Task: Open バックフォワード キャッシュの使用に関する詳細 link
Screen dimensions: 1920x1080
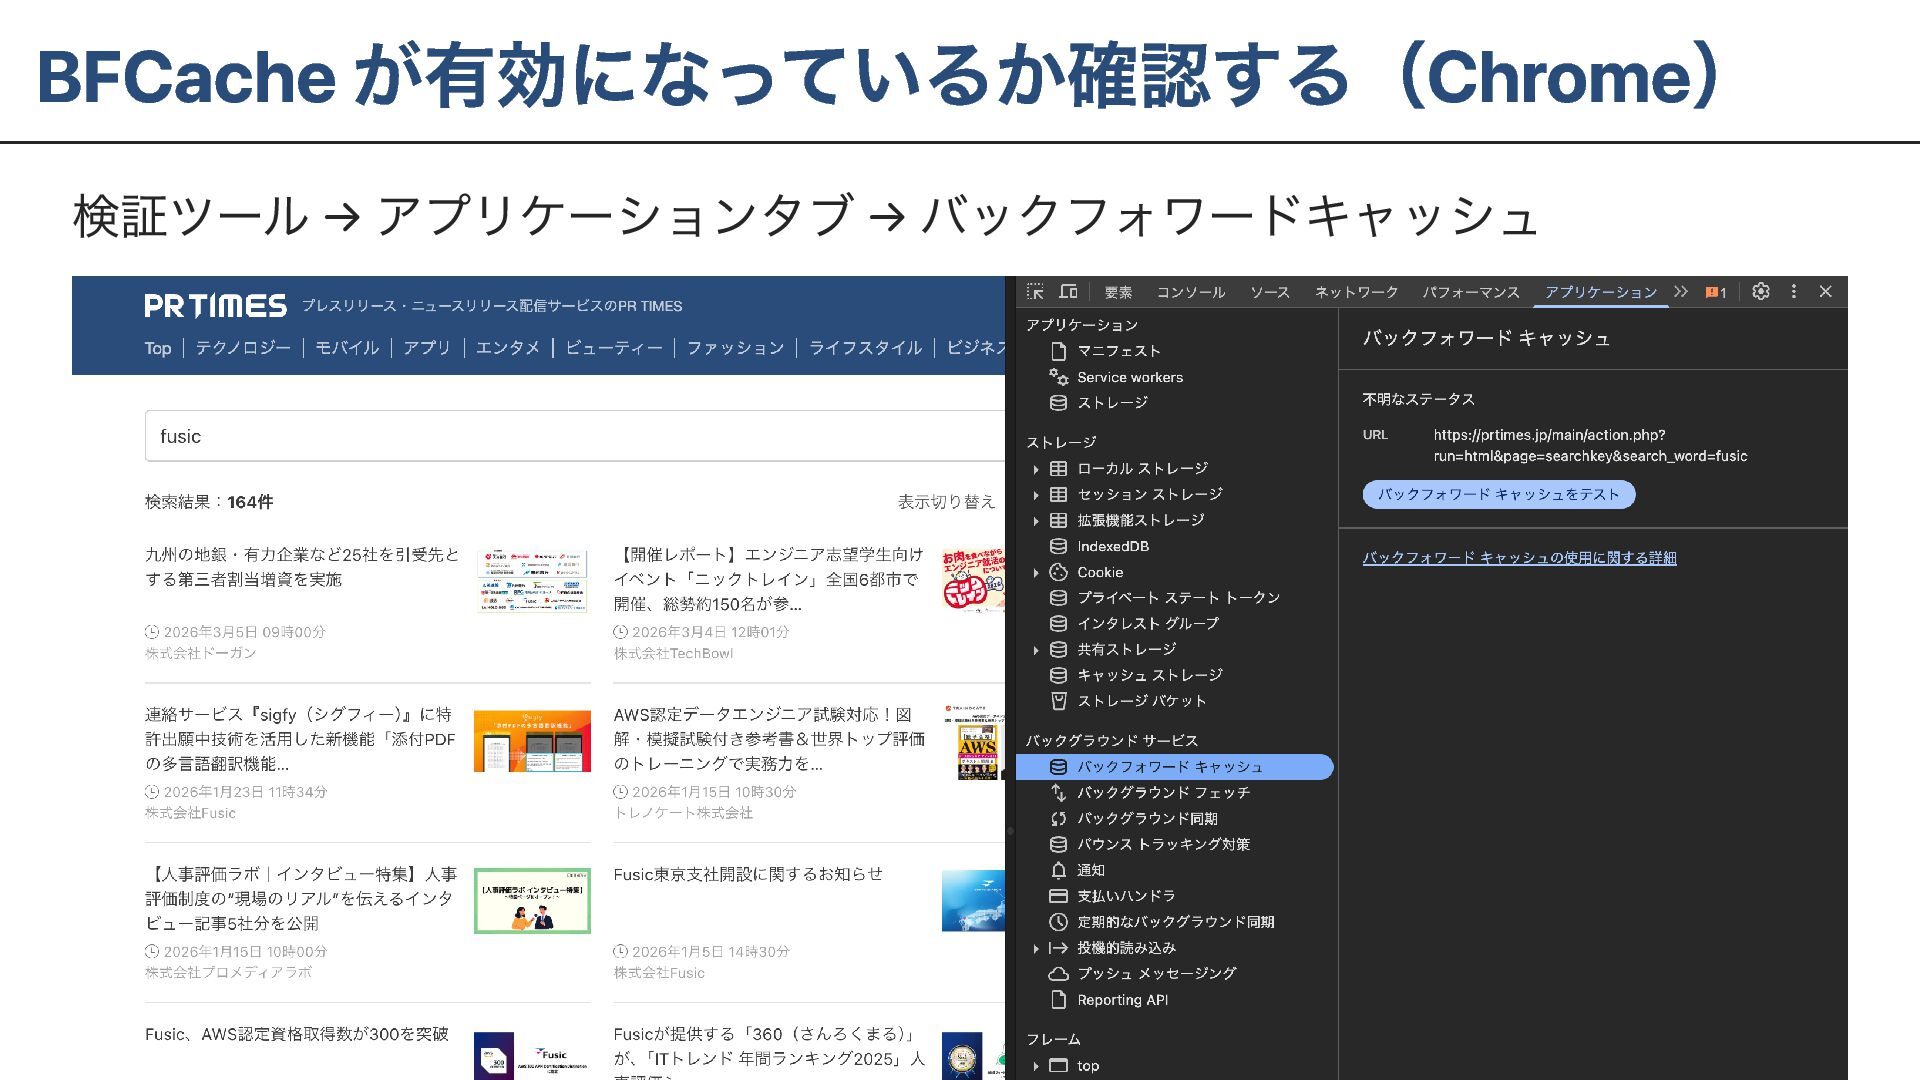Action: click(x=1519, y=558)
